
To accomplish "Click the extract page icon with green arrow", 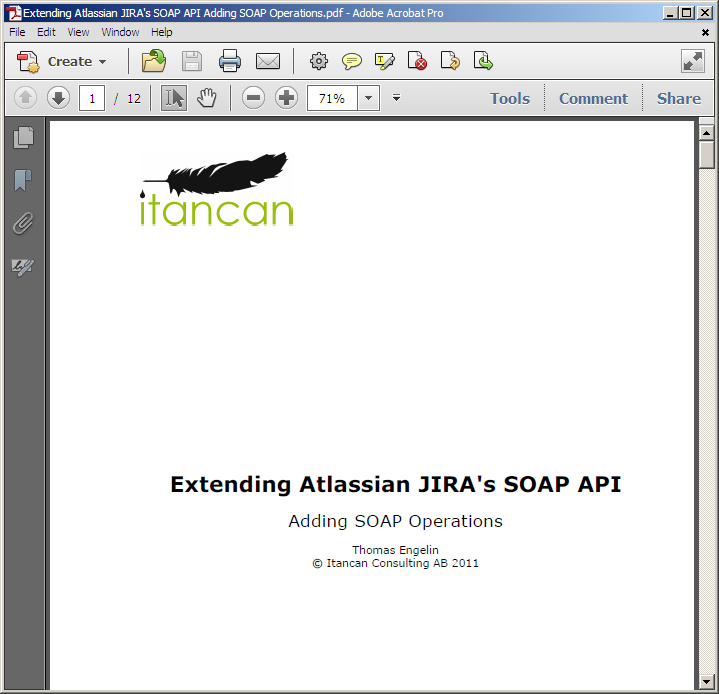I will [483, 61].
